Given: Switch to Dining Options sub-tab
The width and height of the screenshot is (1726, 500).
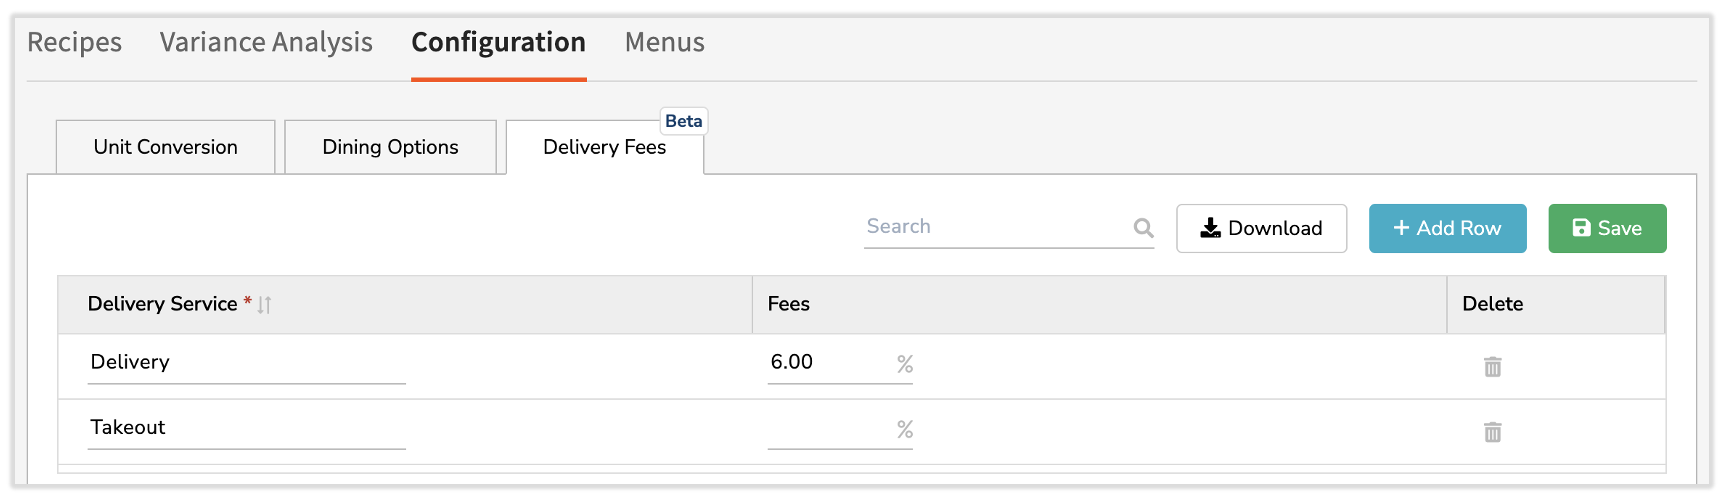Looking at the screenshot, I should pos(390,147).
